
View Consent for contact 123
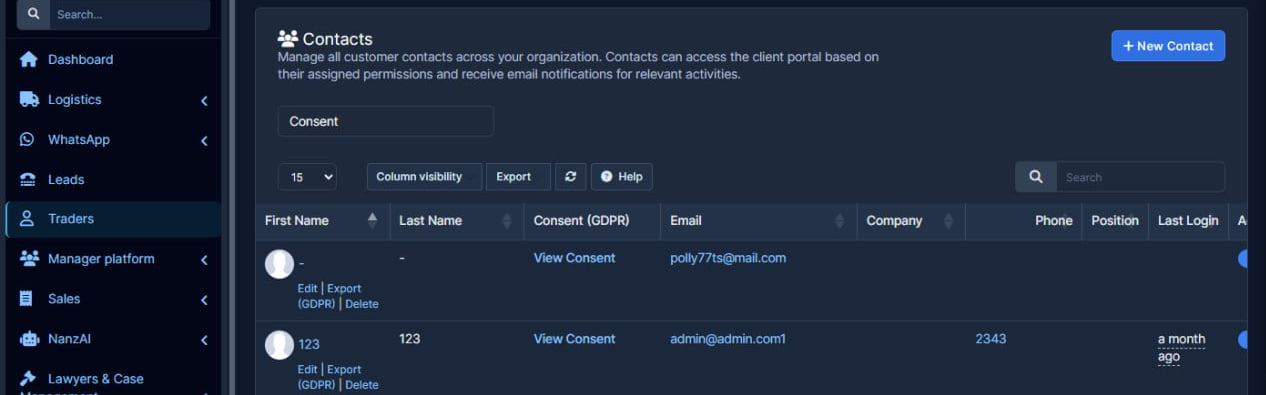pyautogui.click(x=574, y=338)
